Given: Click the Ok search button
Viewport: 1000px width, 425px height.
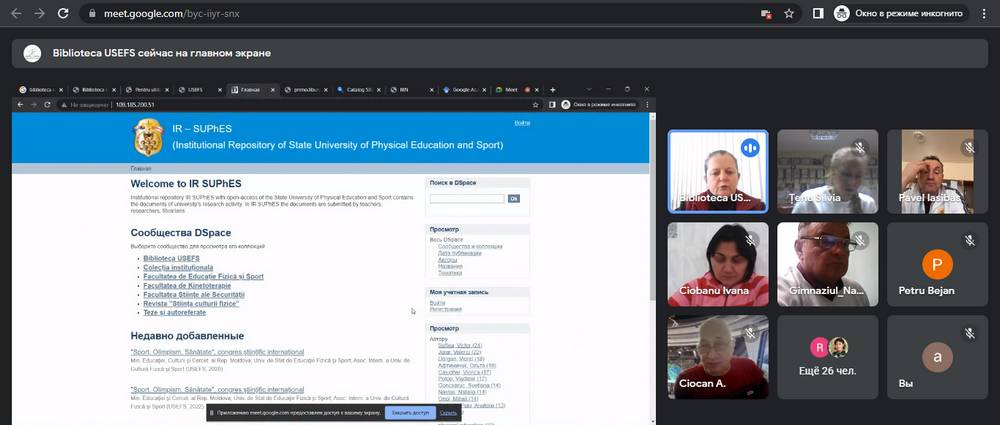Looking at the screenshot, I should coord(513,198).
